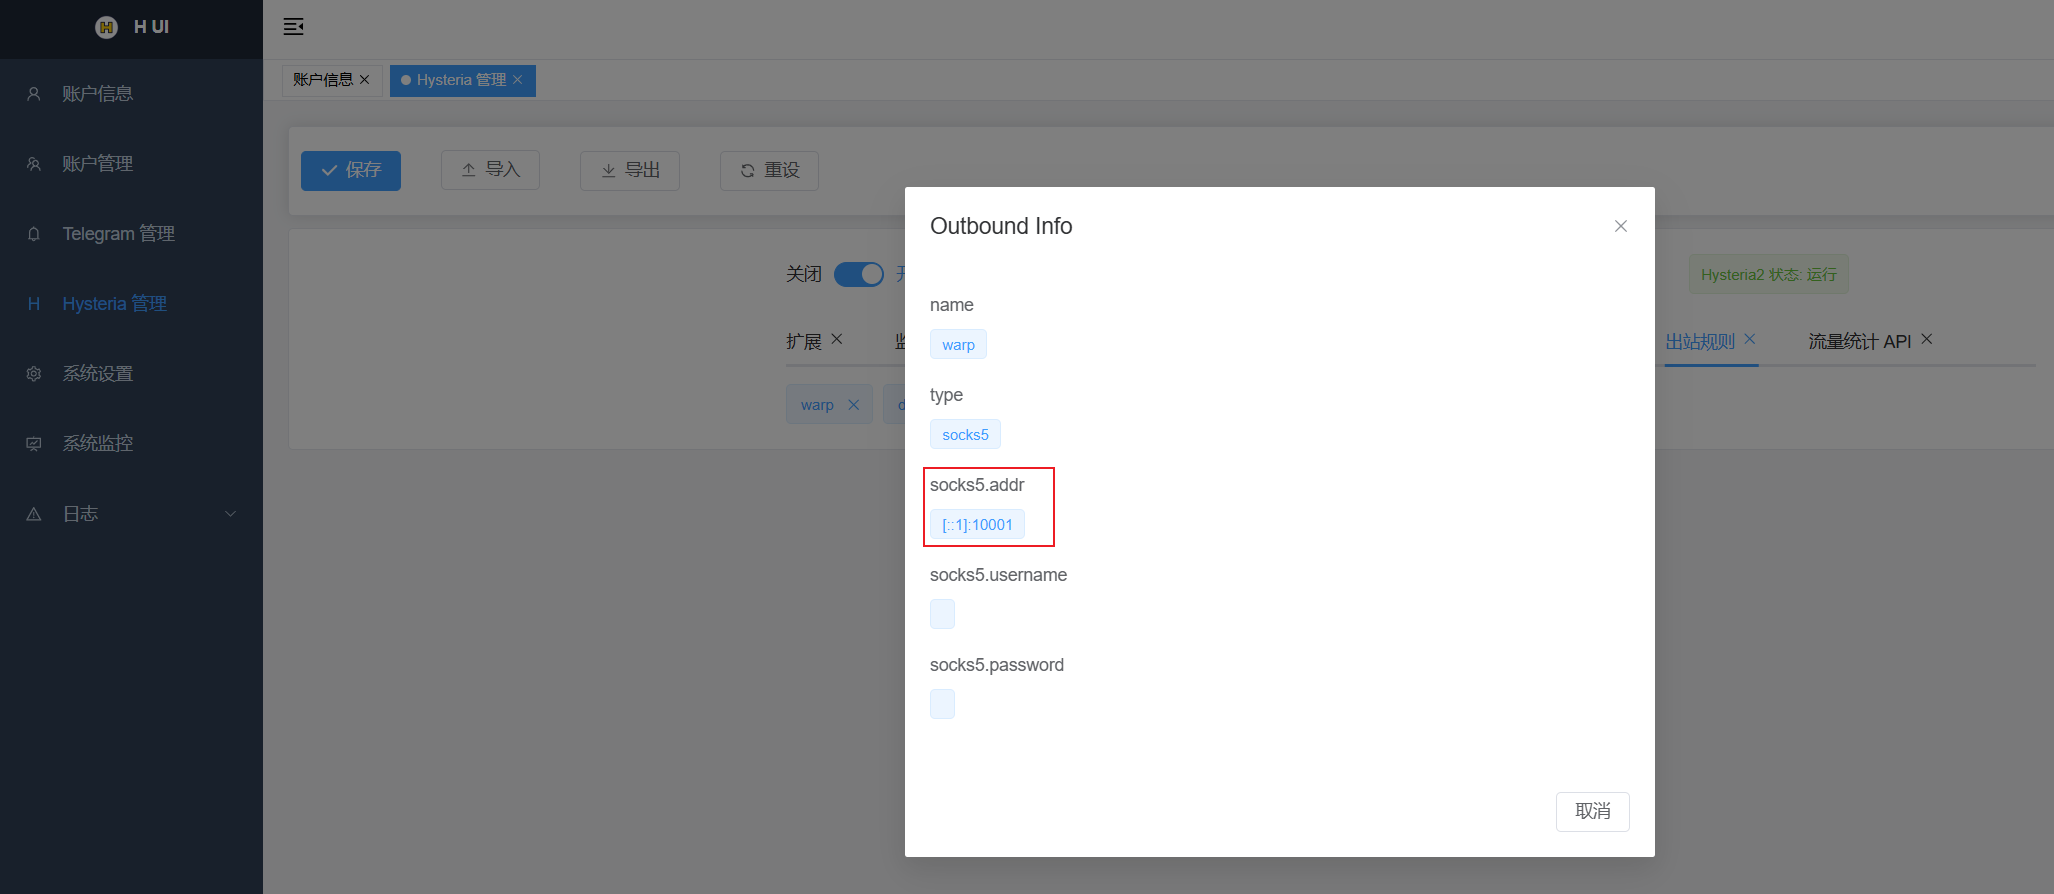Click the 重设 button
This screenshot has width=2054, height=894.
pyautogui.click(x=770, y=171)
